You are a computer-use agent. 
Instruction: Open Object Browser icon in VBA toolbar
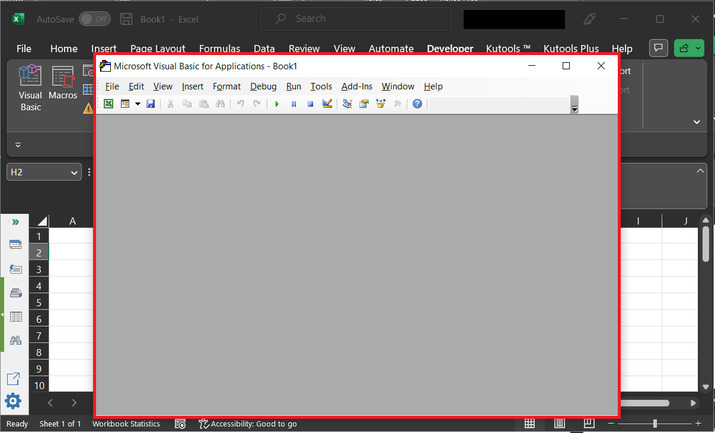click(381, 104)
